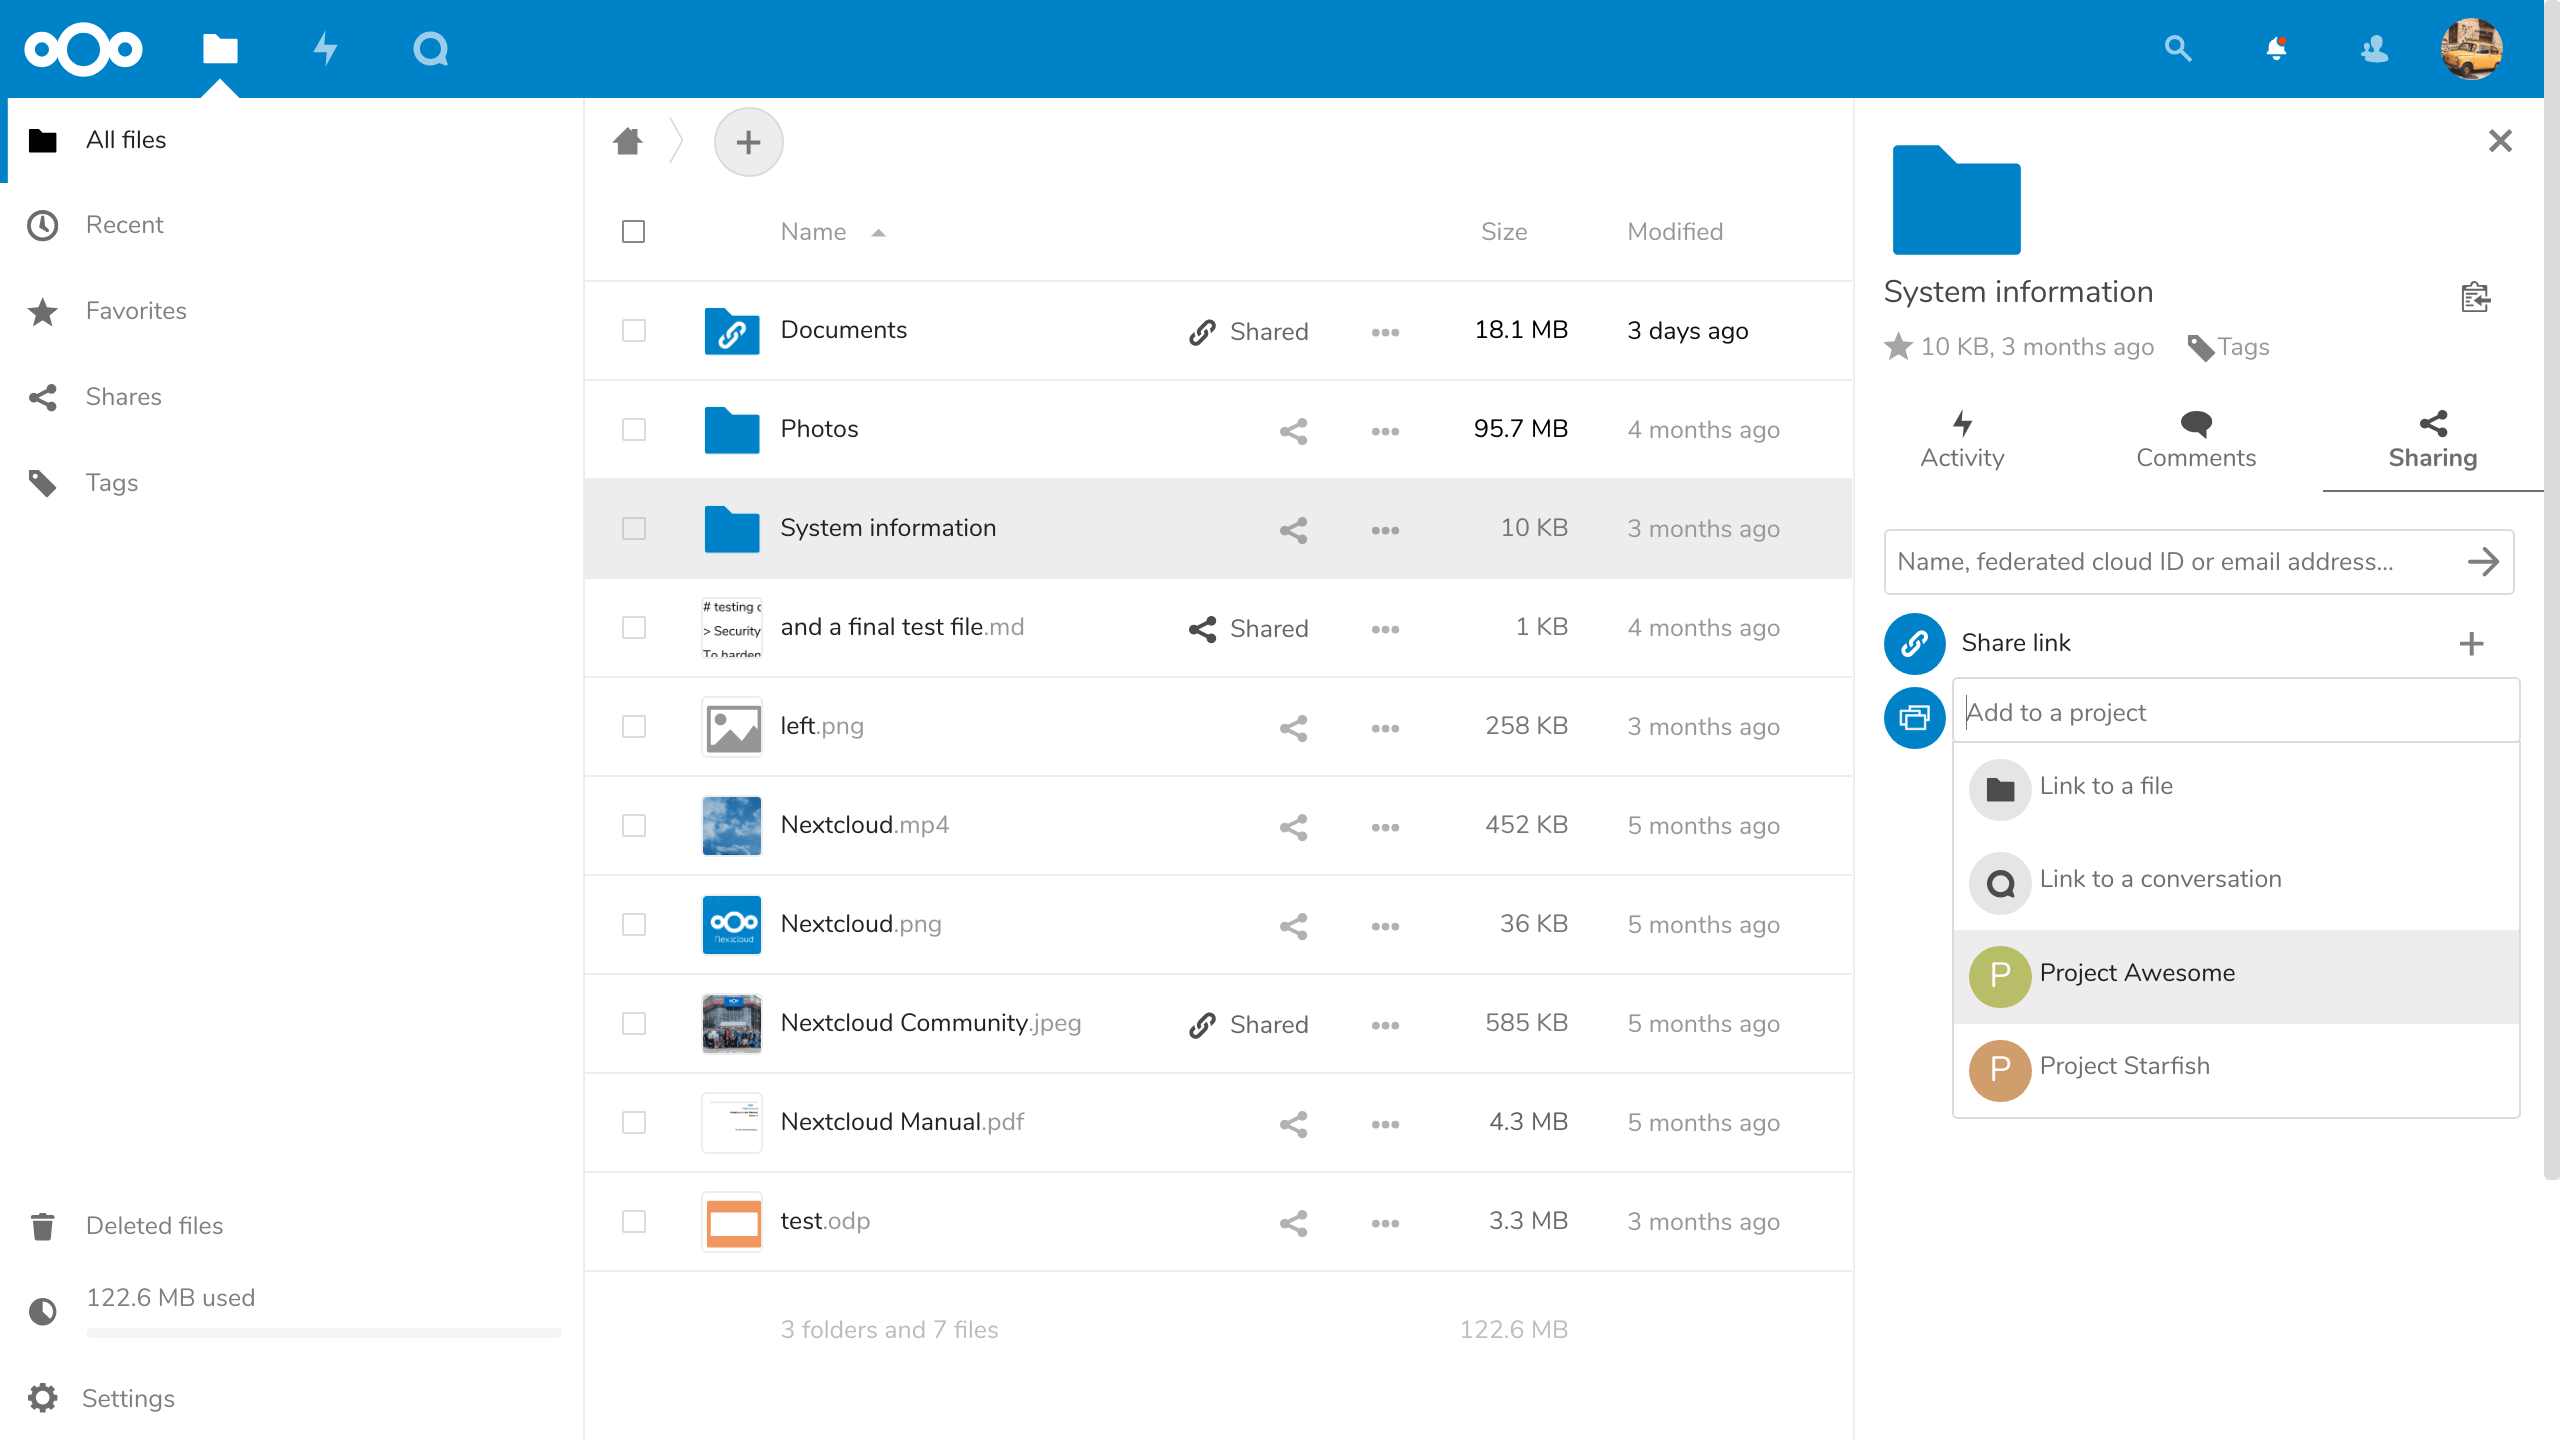Open the Files app icon in header
The image size is (2560, 1440).
point(220,48)
